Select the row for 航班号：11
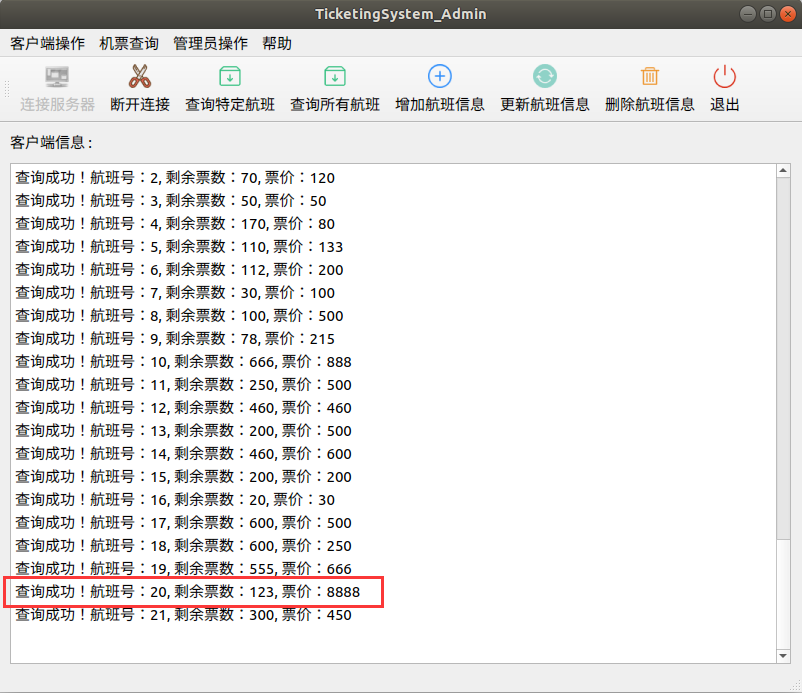The width and height of the screenshot is (802, 693). (183, 385)
